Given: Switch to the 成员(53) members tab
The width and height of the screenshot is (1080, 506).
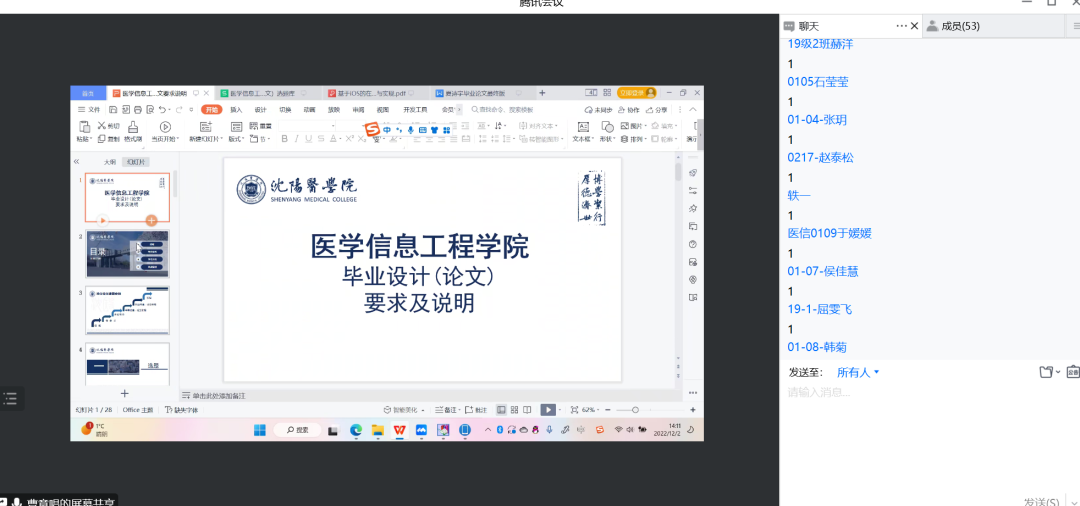Looking at the screenshot, I should tap(954, 26).
